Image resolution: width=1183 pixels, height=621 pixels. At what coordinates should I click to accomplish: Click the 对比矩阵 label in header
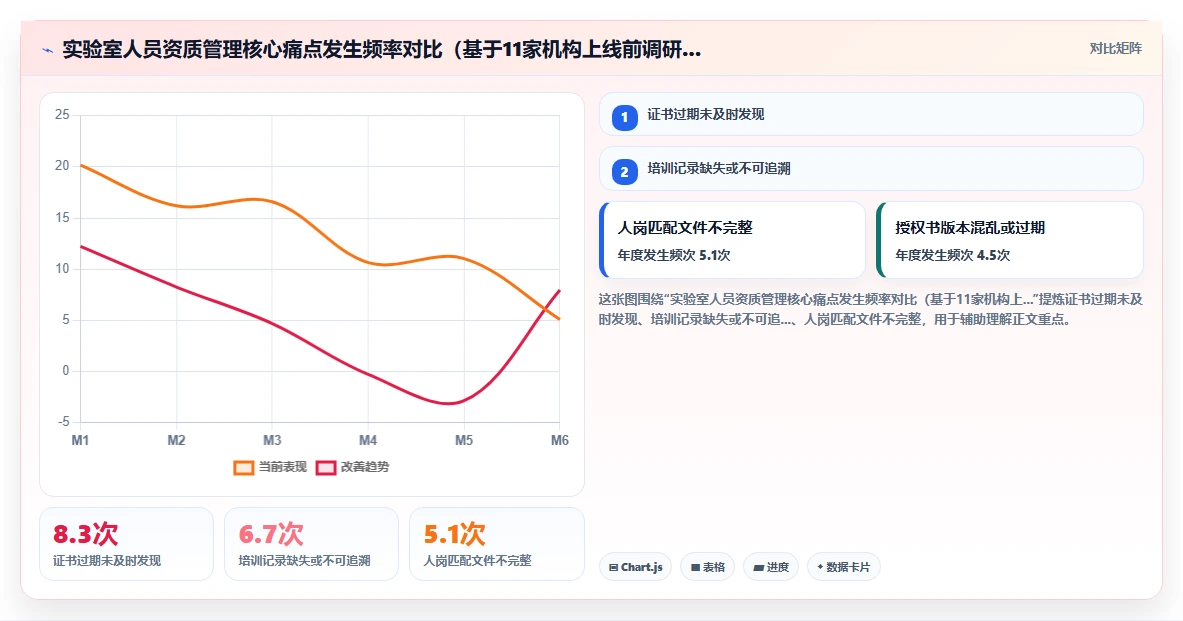pos(1115,48)
